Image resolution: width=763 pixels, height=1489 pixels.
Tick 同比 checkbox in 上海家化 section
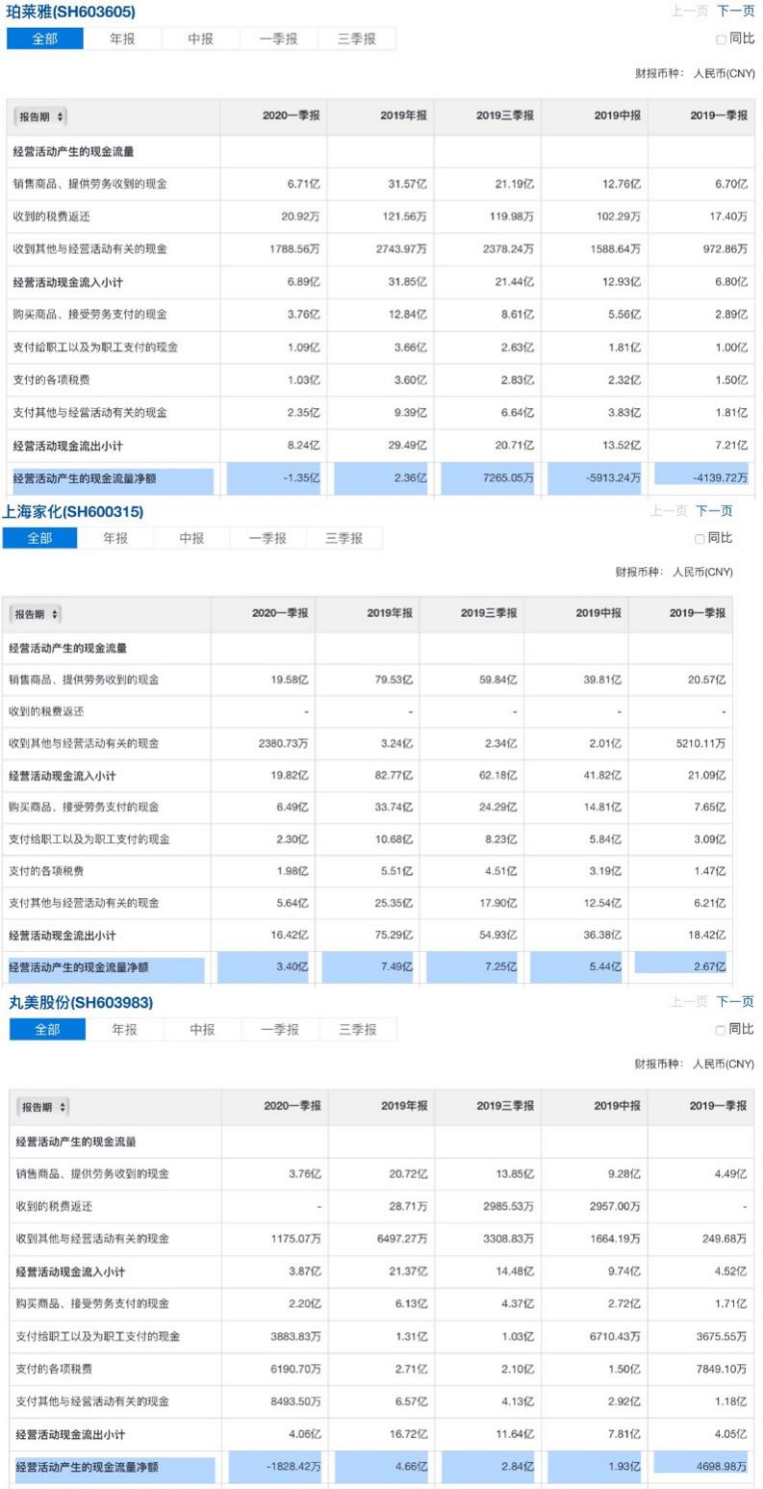[x=699, y=538]
